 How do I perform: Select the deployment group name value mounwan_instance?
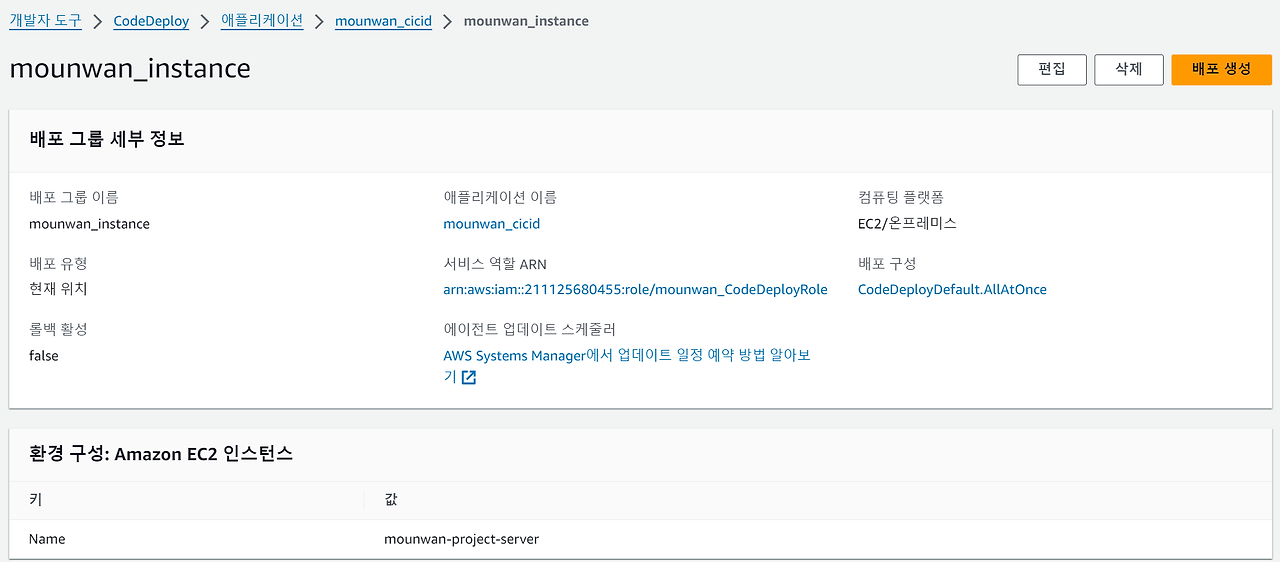tap(89, 224)
